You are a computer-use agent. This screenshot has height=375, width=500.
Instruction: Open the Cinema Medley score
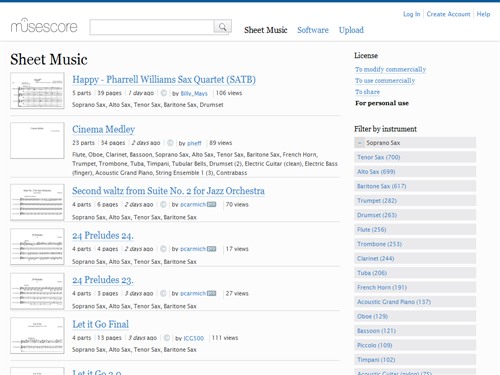tap(104, 129)
